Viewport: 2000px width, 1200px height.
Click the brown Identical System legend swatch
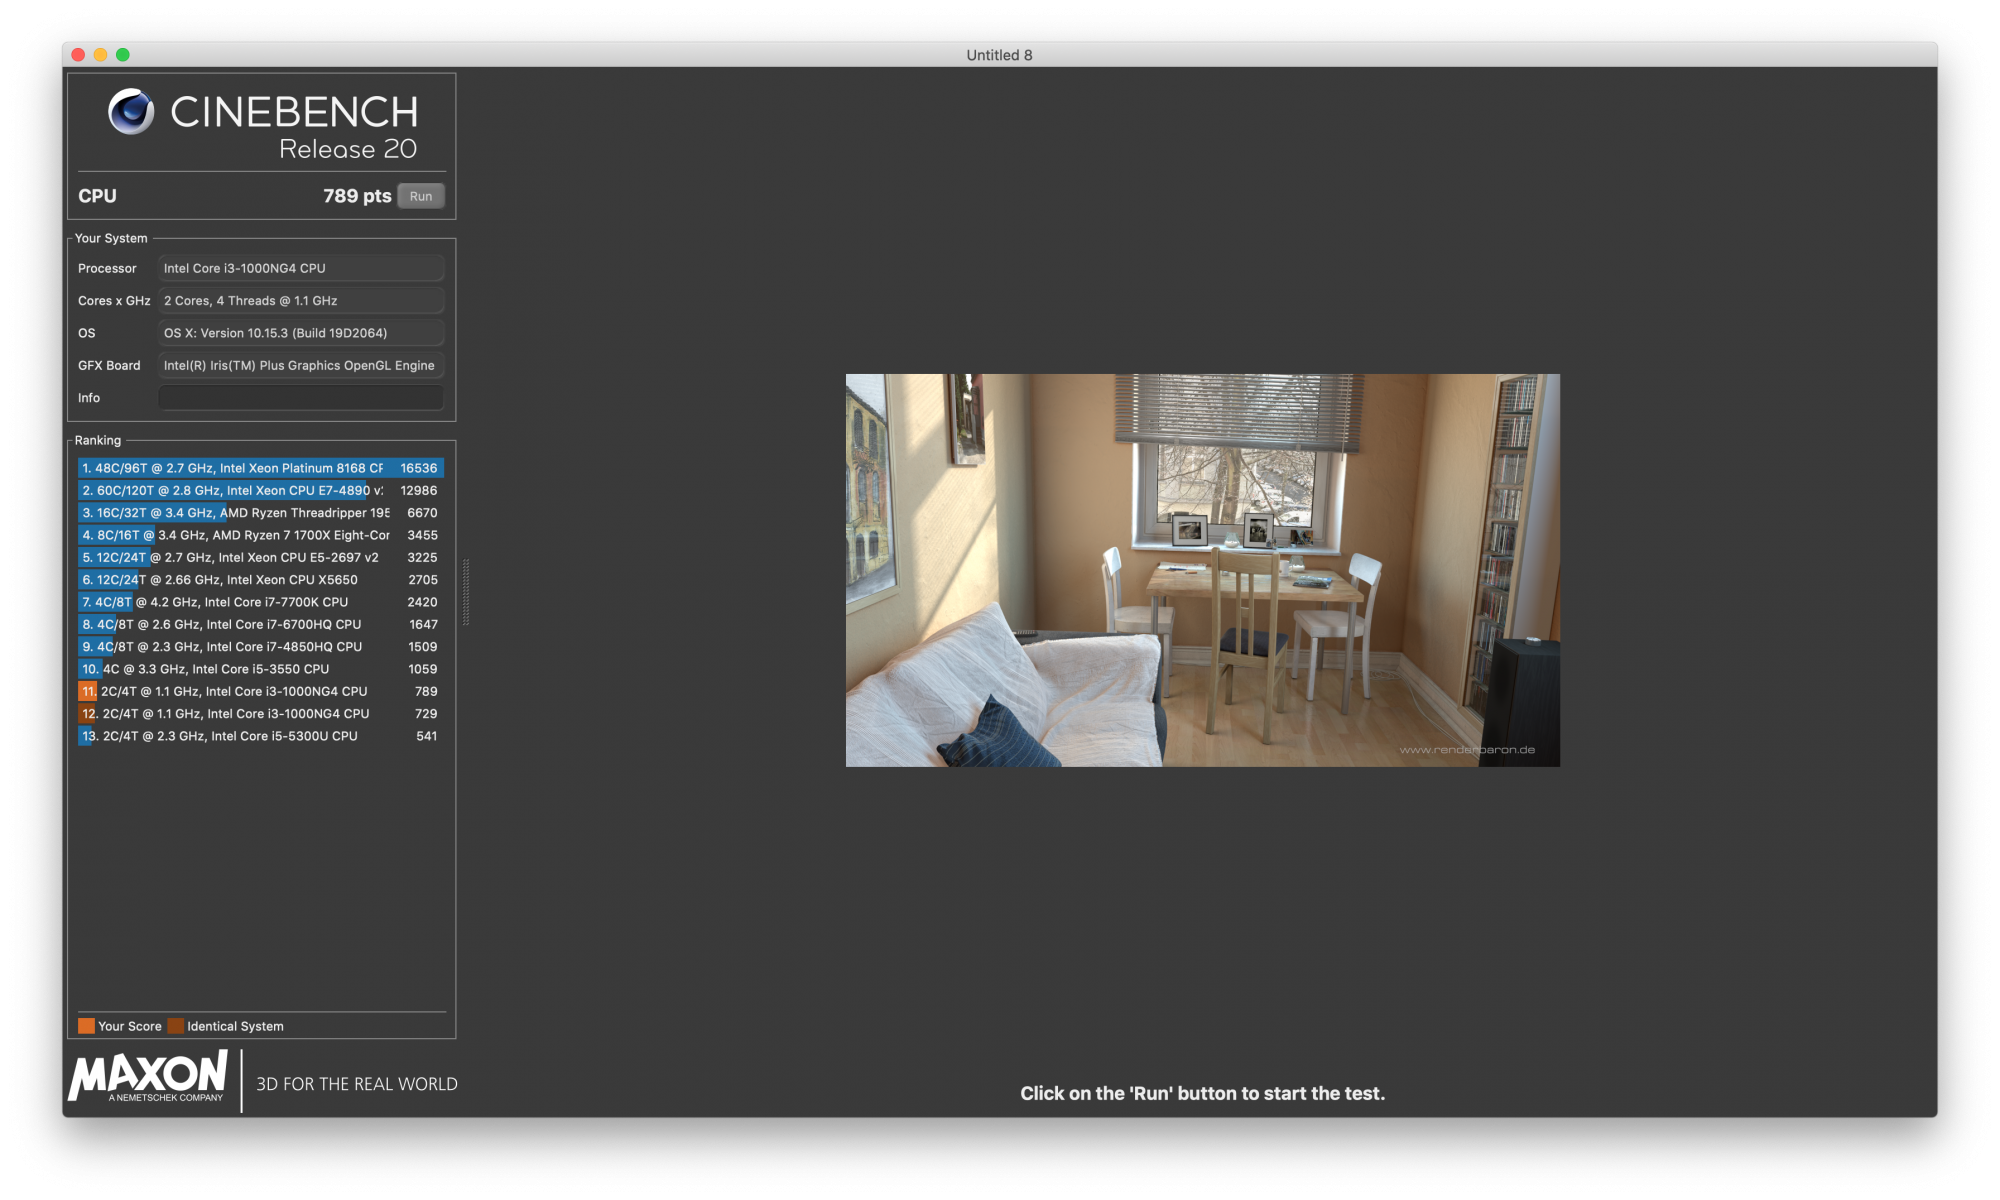(176, 1026)
